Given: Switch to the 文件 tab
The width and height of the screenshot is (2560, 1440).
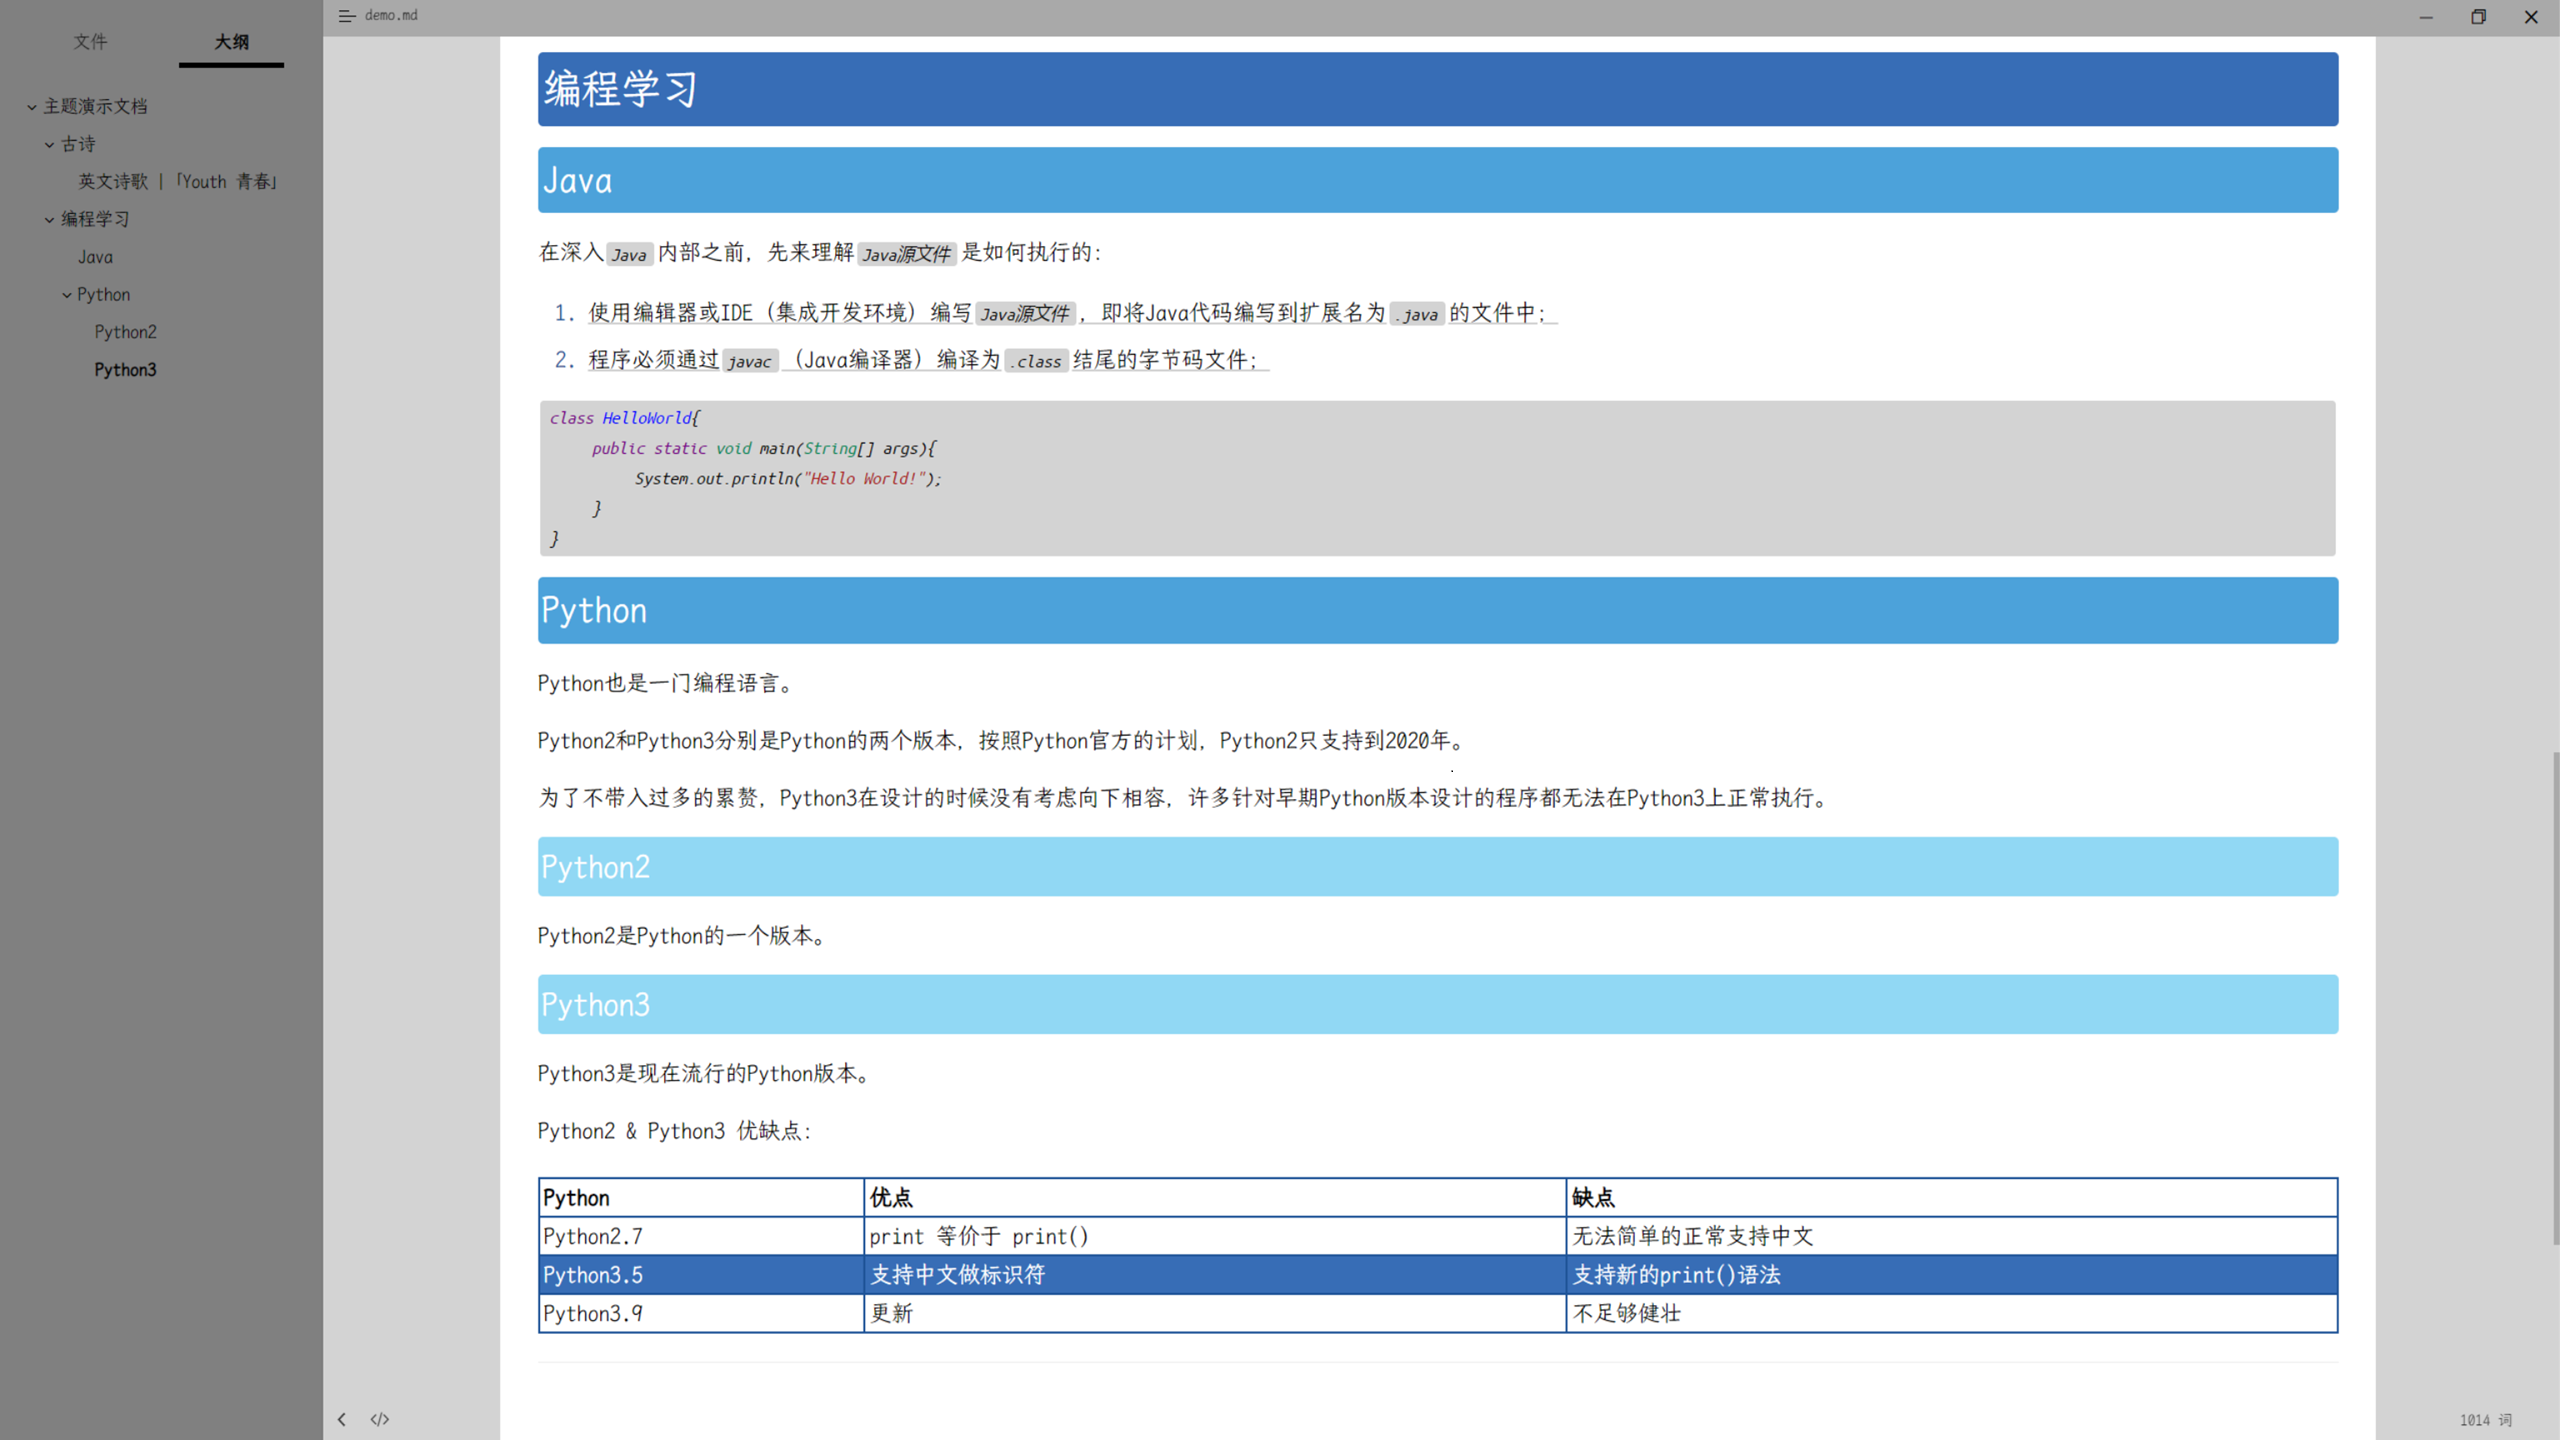Looking at the screenshot, I should [90, 41].
